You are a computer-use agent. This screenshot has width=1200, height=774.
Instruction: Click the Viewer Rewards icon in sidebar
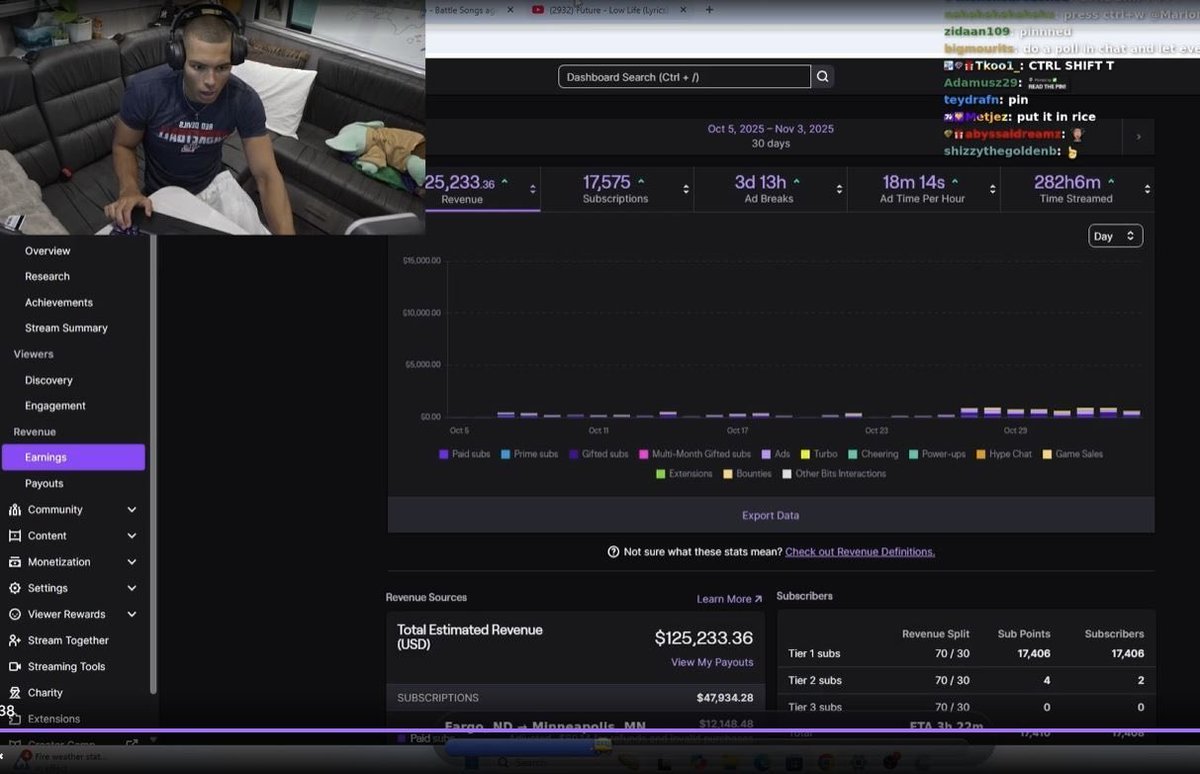15,614
